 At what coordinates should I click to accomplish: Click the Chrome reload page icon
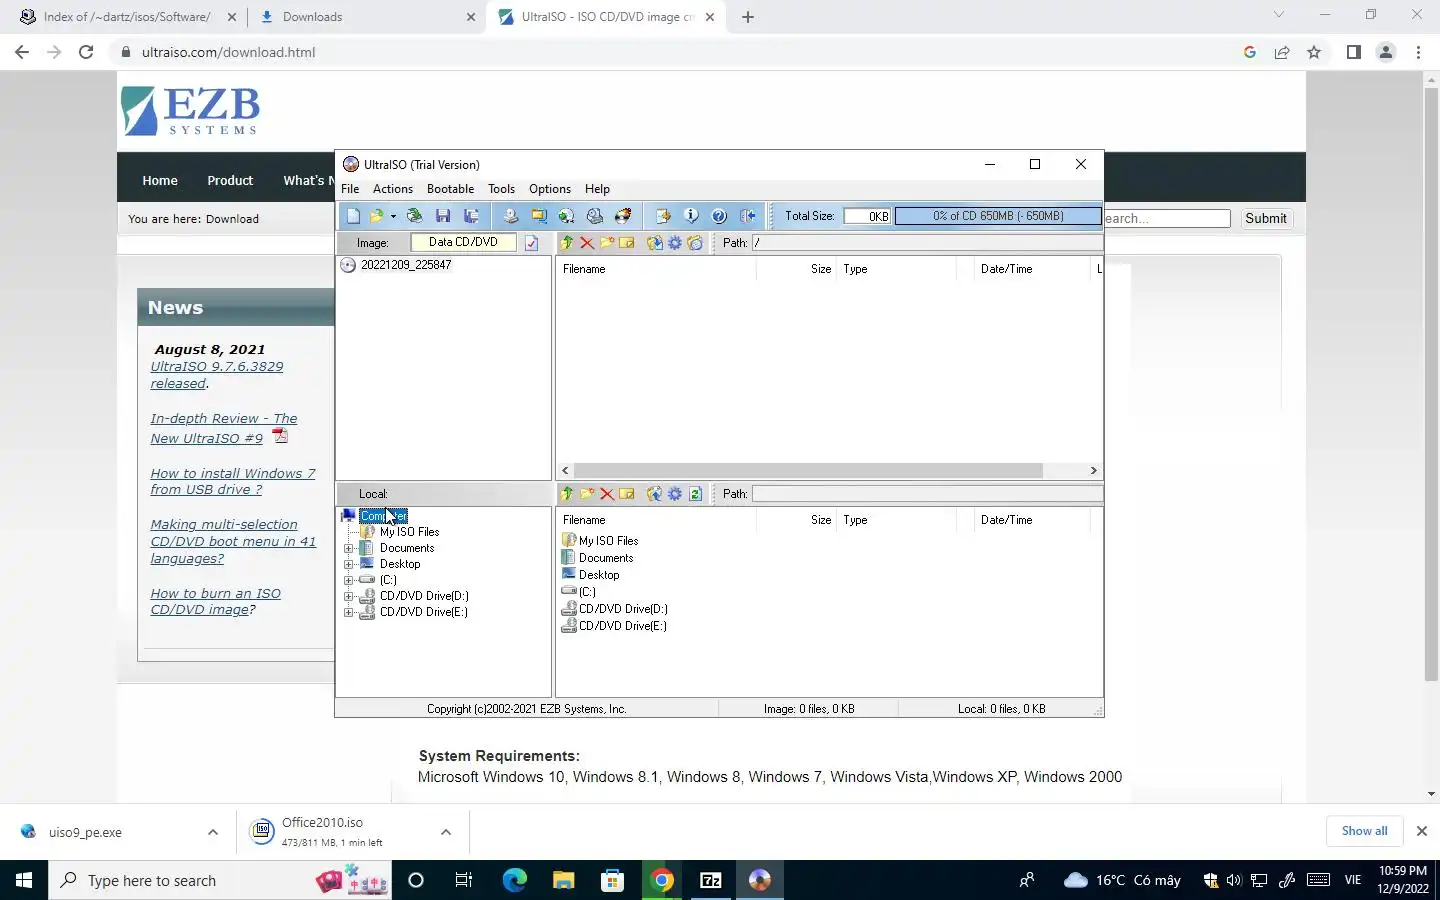[x=86, y=52]
